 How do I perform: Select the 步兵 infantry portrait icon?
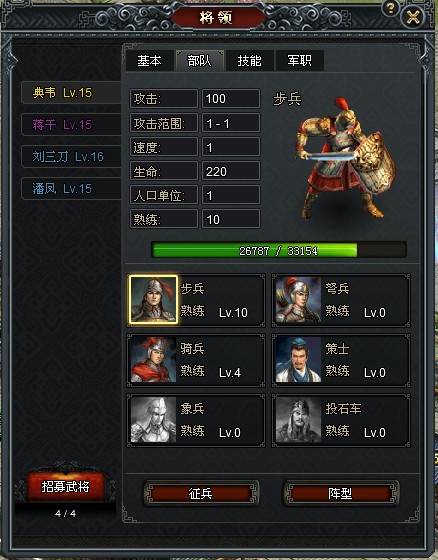pos(153,299)
